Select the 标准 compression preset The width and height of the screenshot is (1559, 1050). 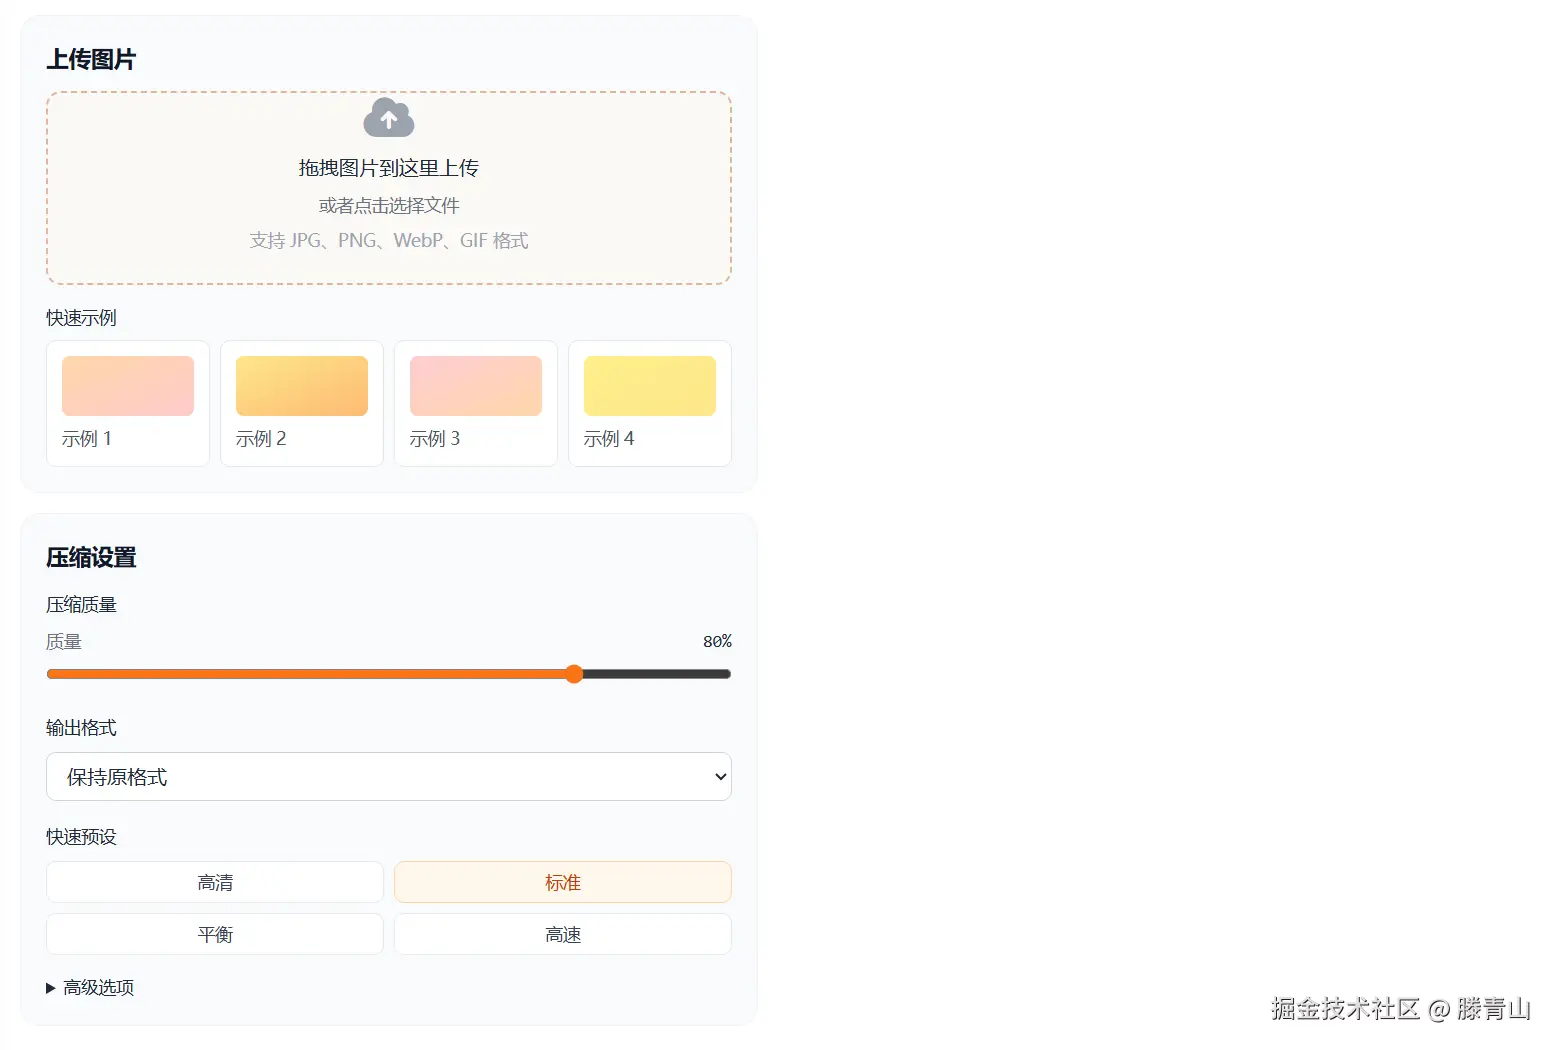tap(562, 882)
